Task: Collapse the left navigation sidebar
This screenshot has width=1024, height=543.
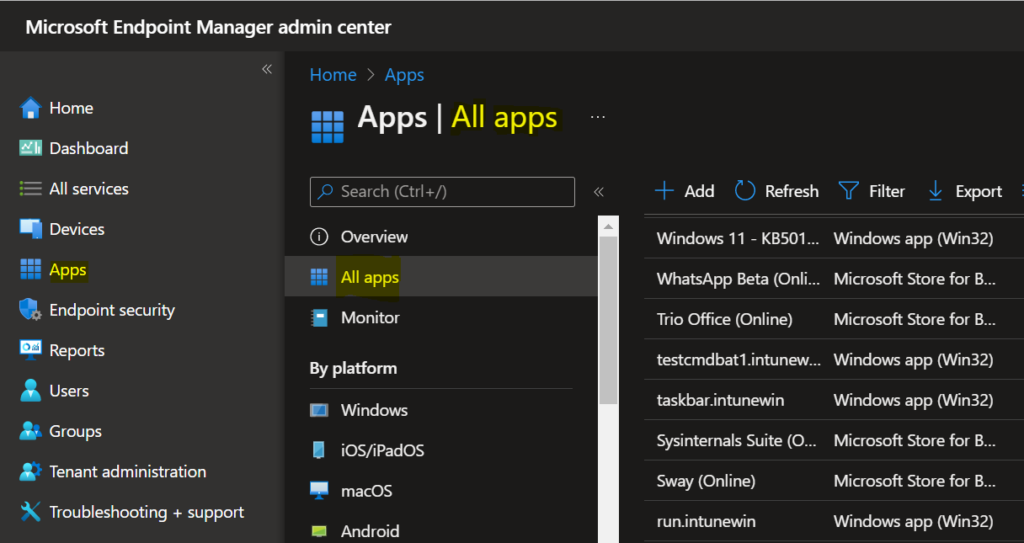Action: 266,69
